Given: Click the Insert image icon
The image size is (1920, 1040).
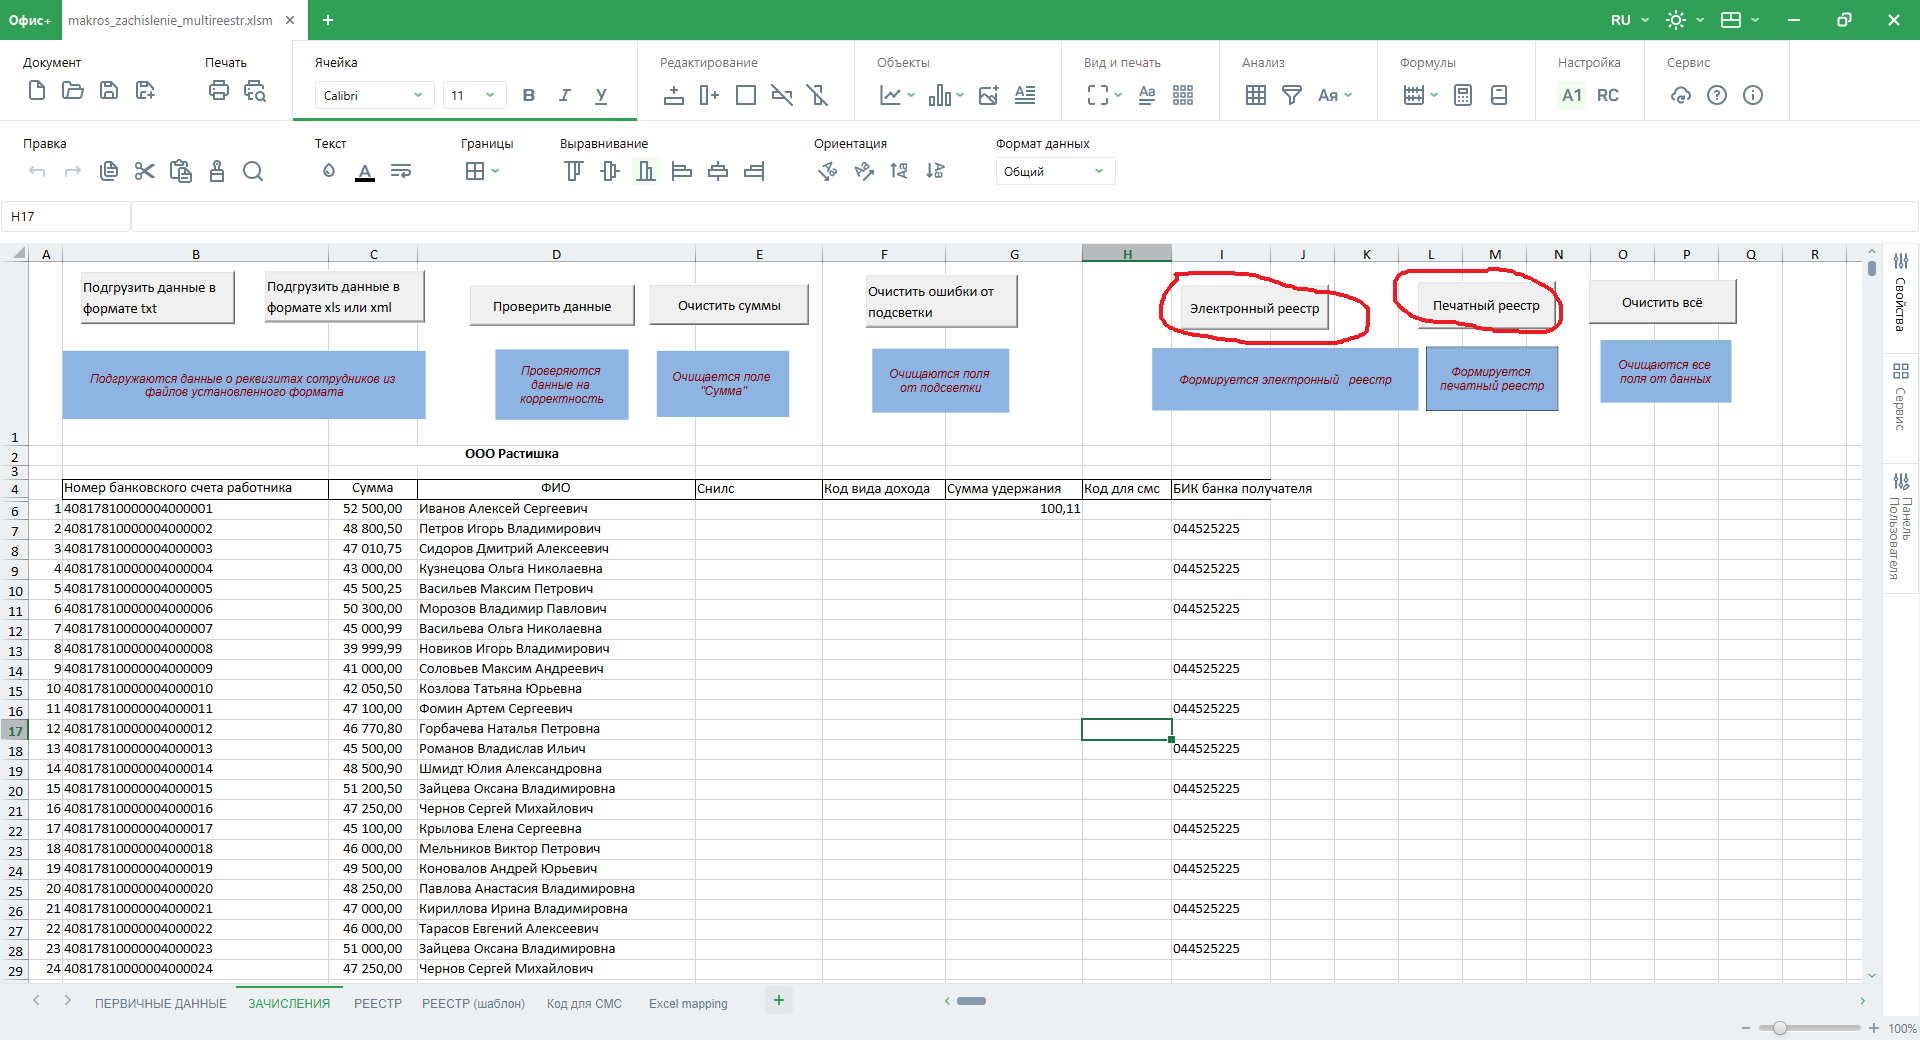Looking at the screenshot, I should pos(988,95).
